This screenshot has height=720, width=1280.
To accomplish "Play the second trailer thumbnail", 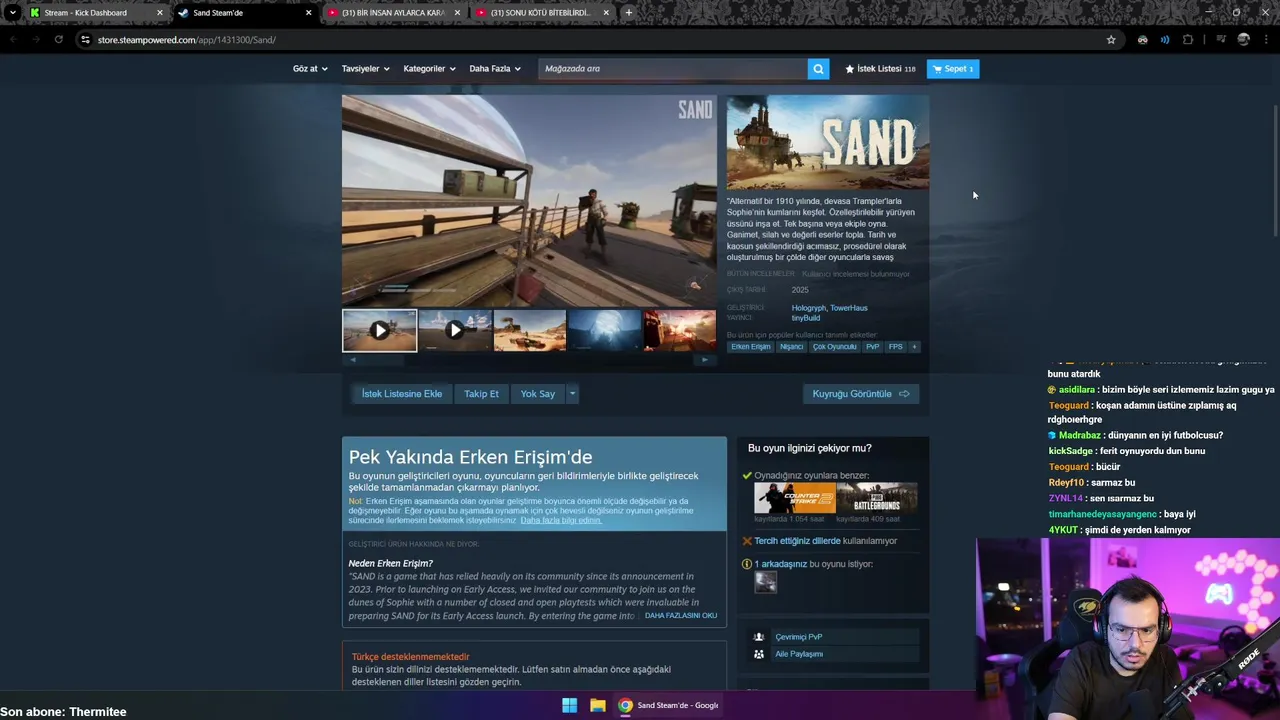I will [455, 331].
